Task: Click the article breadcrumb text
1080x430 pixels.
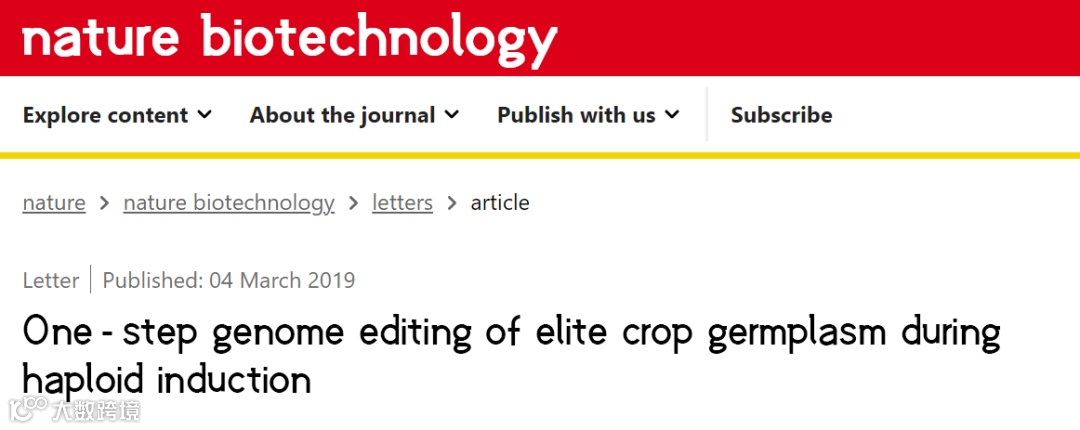Action: coord(500,203)
